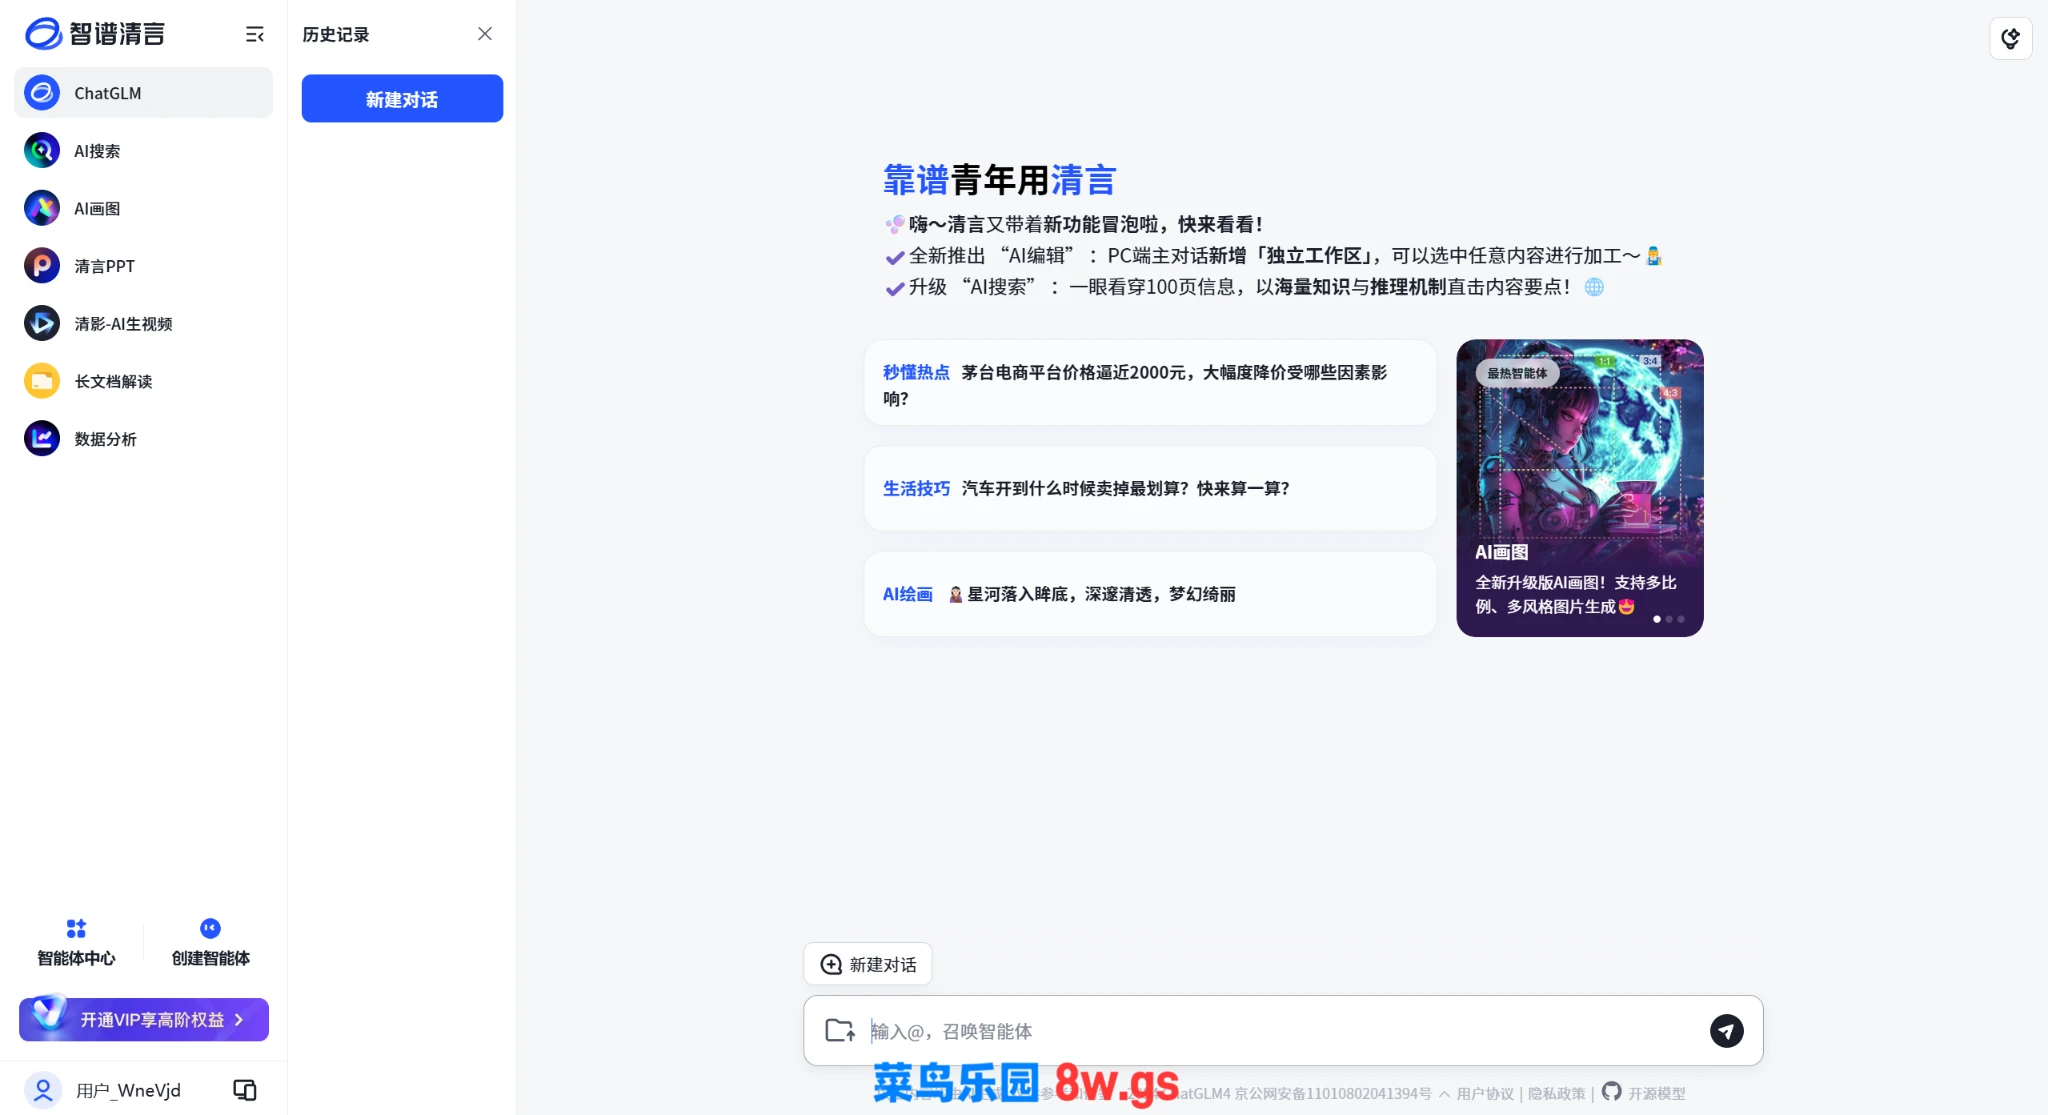Close the 历史记录 panel
This screenshot has width=2048, height=1115.
pos(485,34)
